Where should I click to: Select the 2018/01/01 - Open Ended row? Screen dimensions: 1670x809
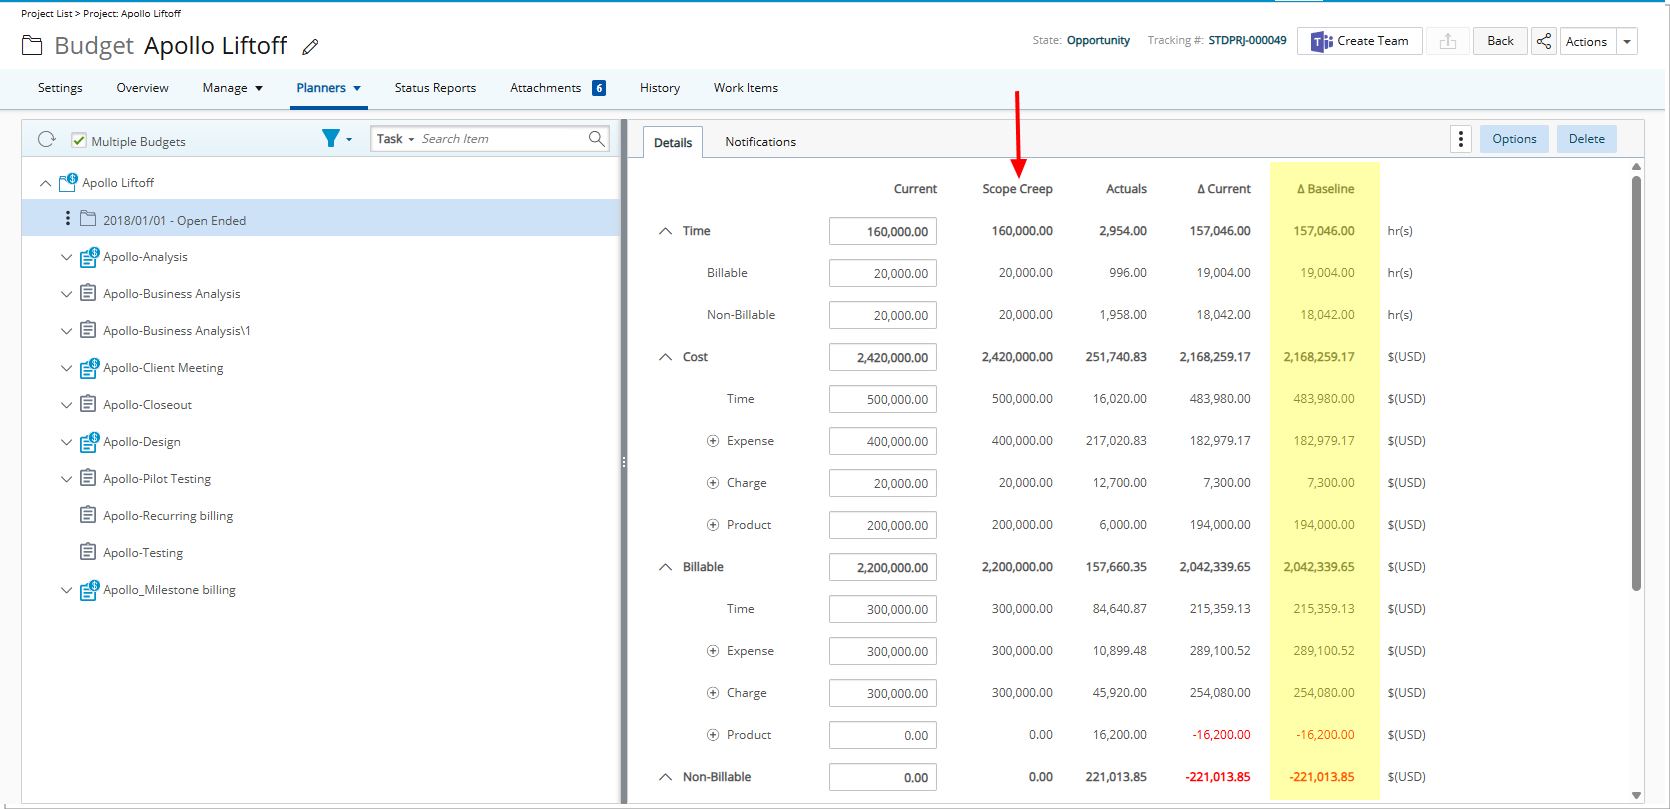(x=321, y=219)
